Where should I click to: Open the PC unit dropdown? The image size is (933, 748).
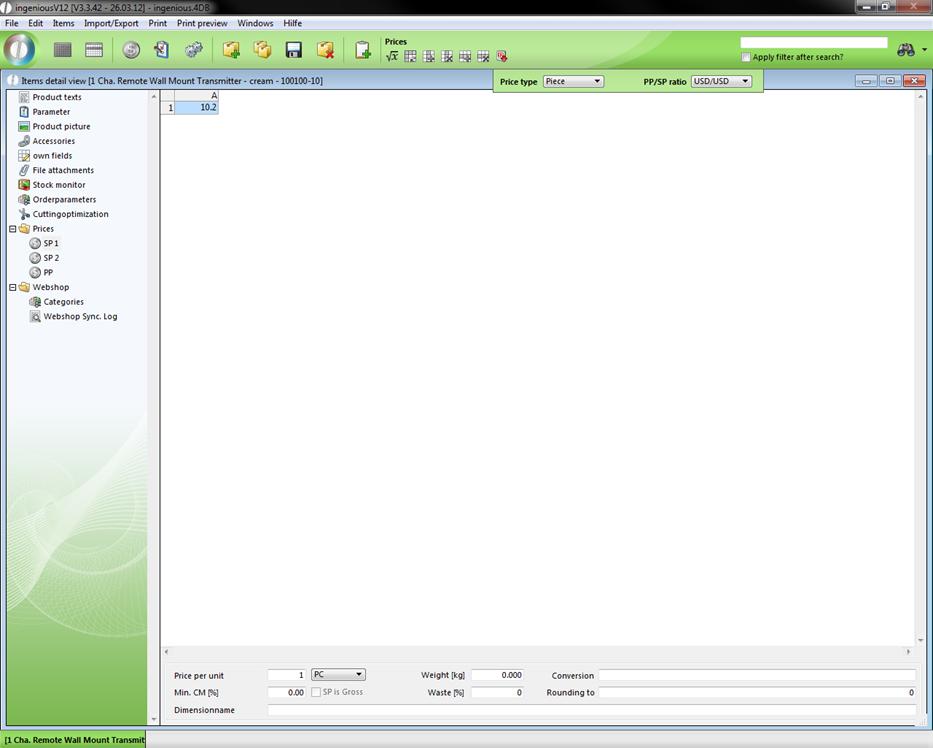point(338,675)
